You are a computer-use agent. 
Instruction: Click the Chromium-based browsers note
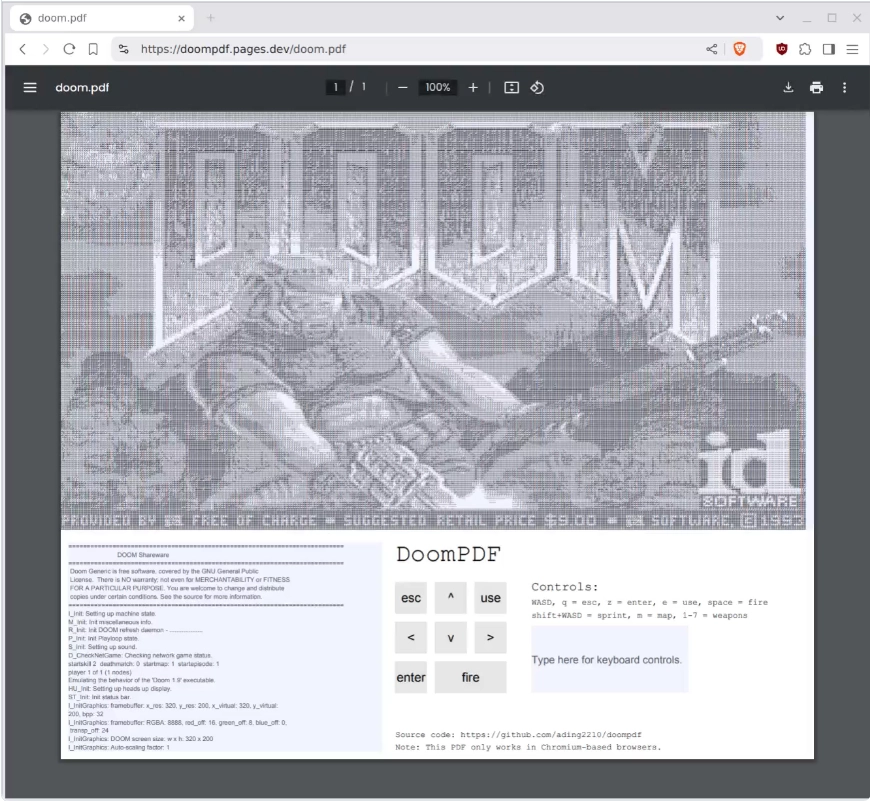point(528,747)
